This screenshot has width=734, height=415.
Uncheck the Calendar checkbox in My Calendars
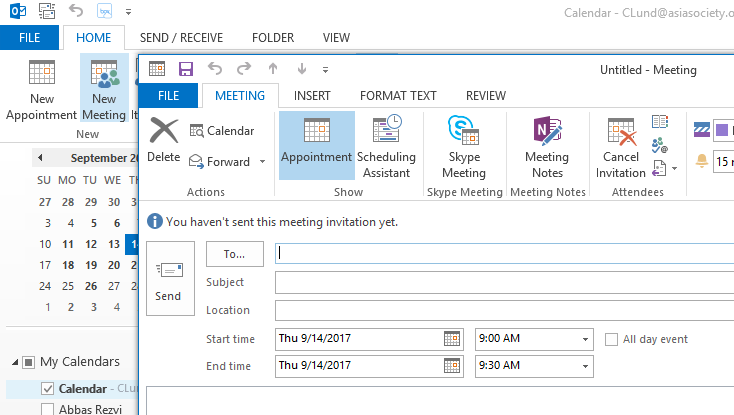click(x=47, y=388)
